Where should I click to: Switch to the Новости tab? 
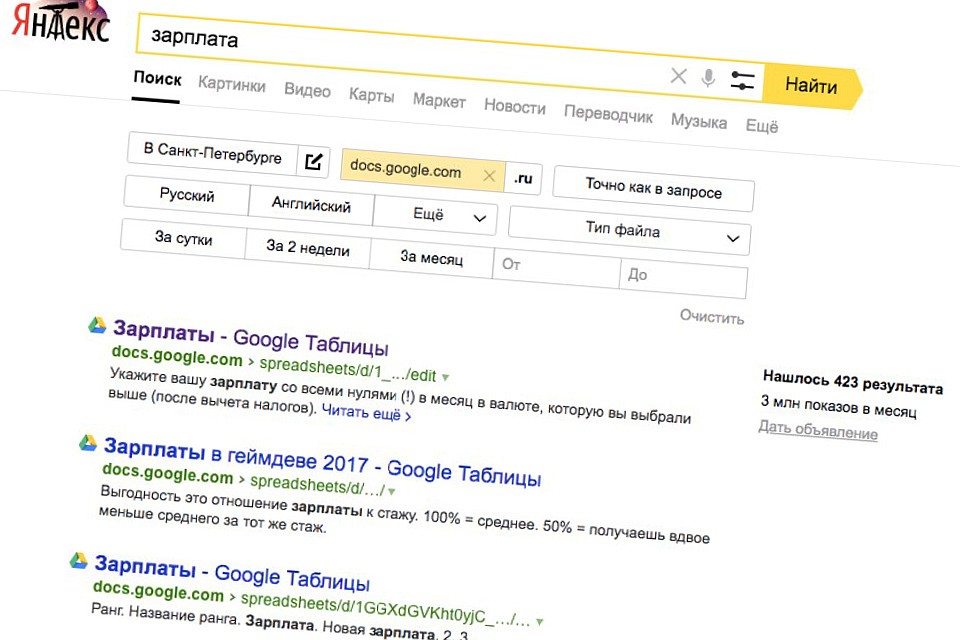[514, 107]
